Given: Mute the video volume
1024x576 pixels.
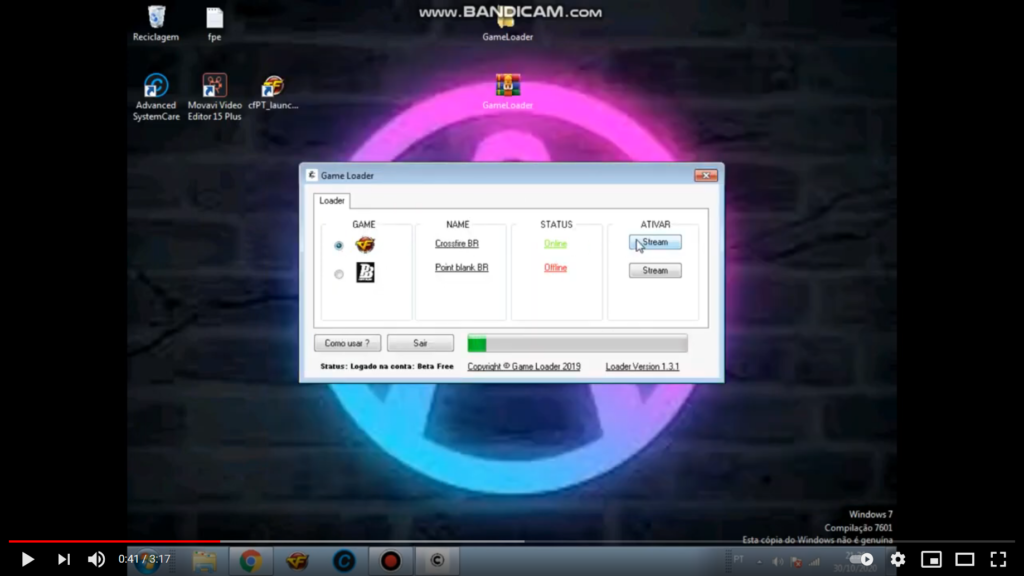Looking at the screenshot, I should (x=96, y=559).
